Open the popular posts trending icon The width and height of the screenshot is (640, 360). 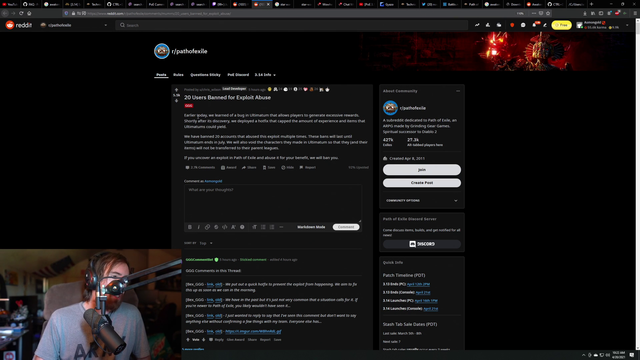477,25
